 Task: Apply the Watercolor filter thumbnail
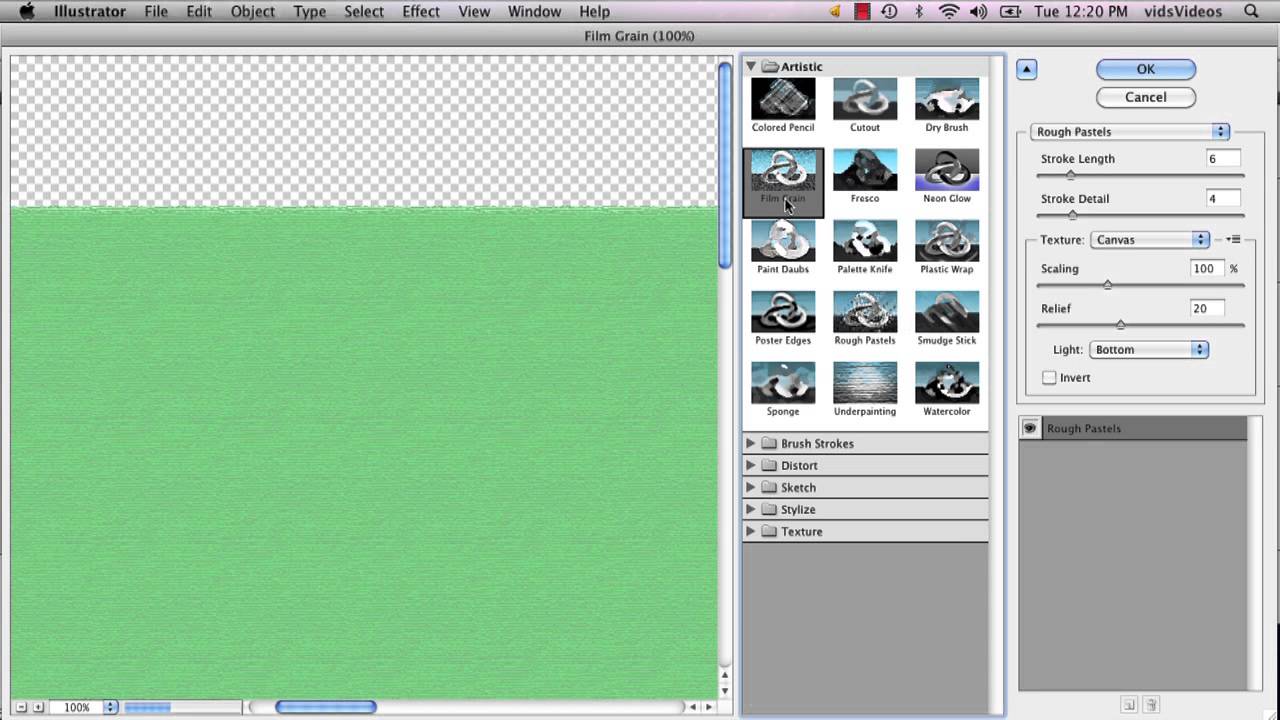click(946, 383)
